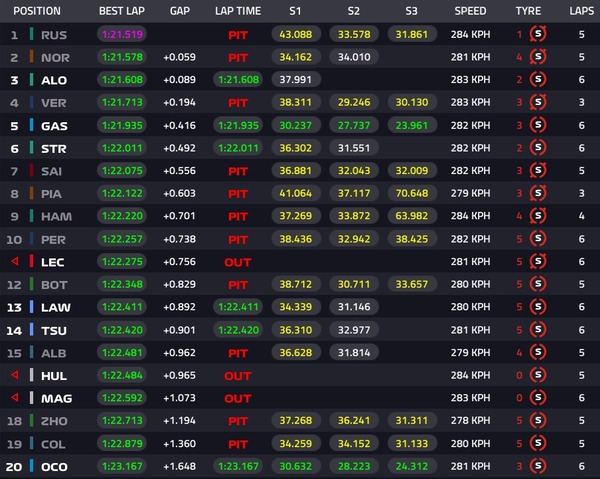Click the red triangle icon beside MAG

click(x=14, y=399)
